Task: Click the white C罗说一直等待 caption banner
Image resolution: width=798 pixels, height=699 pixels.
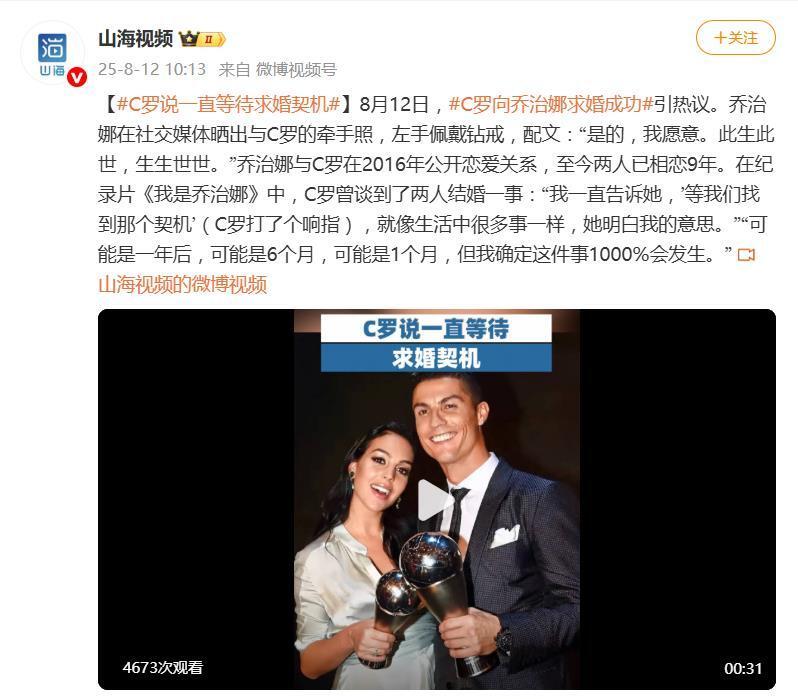Action: [436, 328]
